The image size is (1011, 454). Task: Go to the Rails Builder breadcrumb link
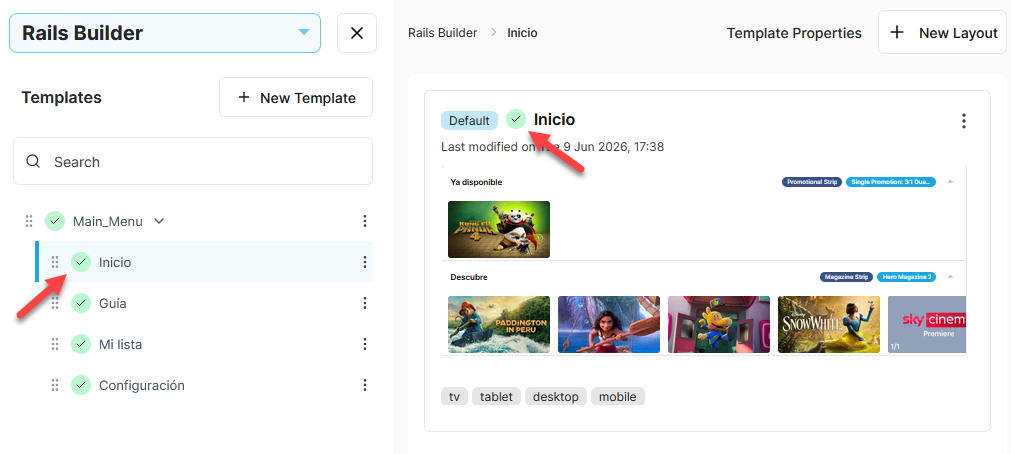[442, 32]
